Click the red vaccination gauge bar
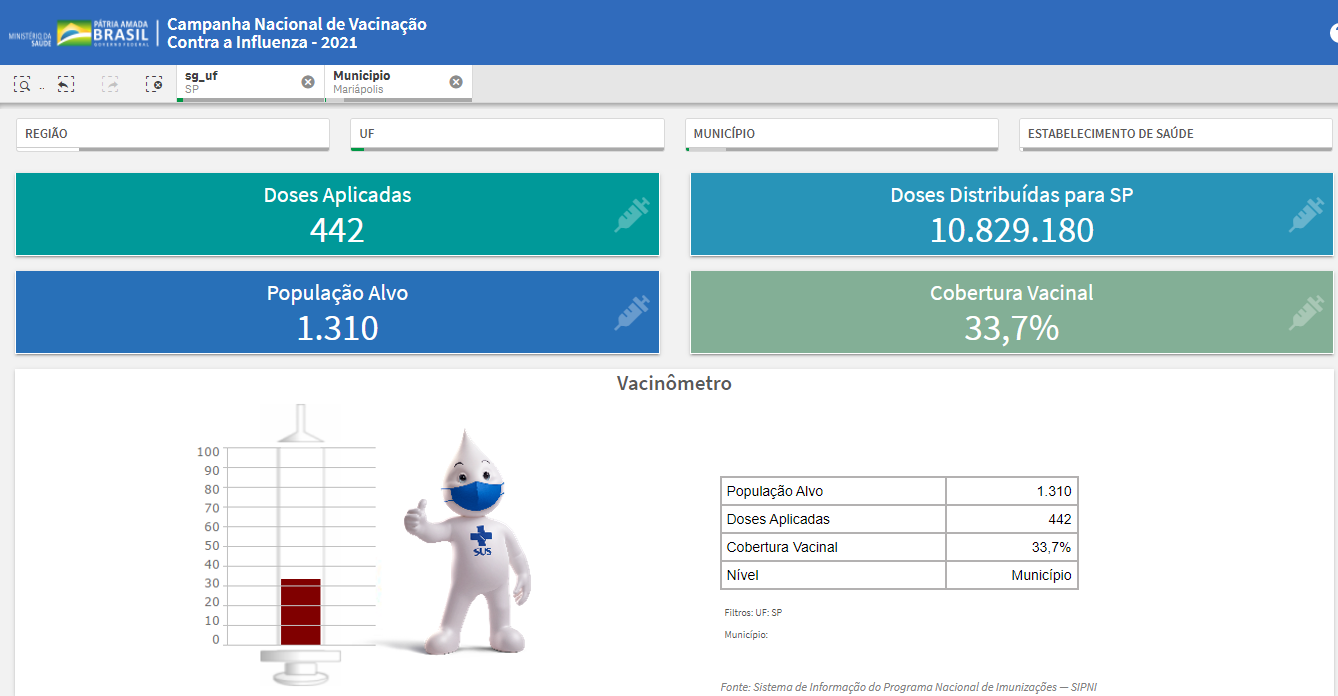1338x696 pixels. click(x=300, y=612)
